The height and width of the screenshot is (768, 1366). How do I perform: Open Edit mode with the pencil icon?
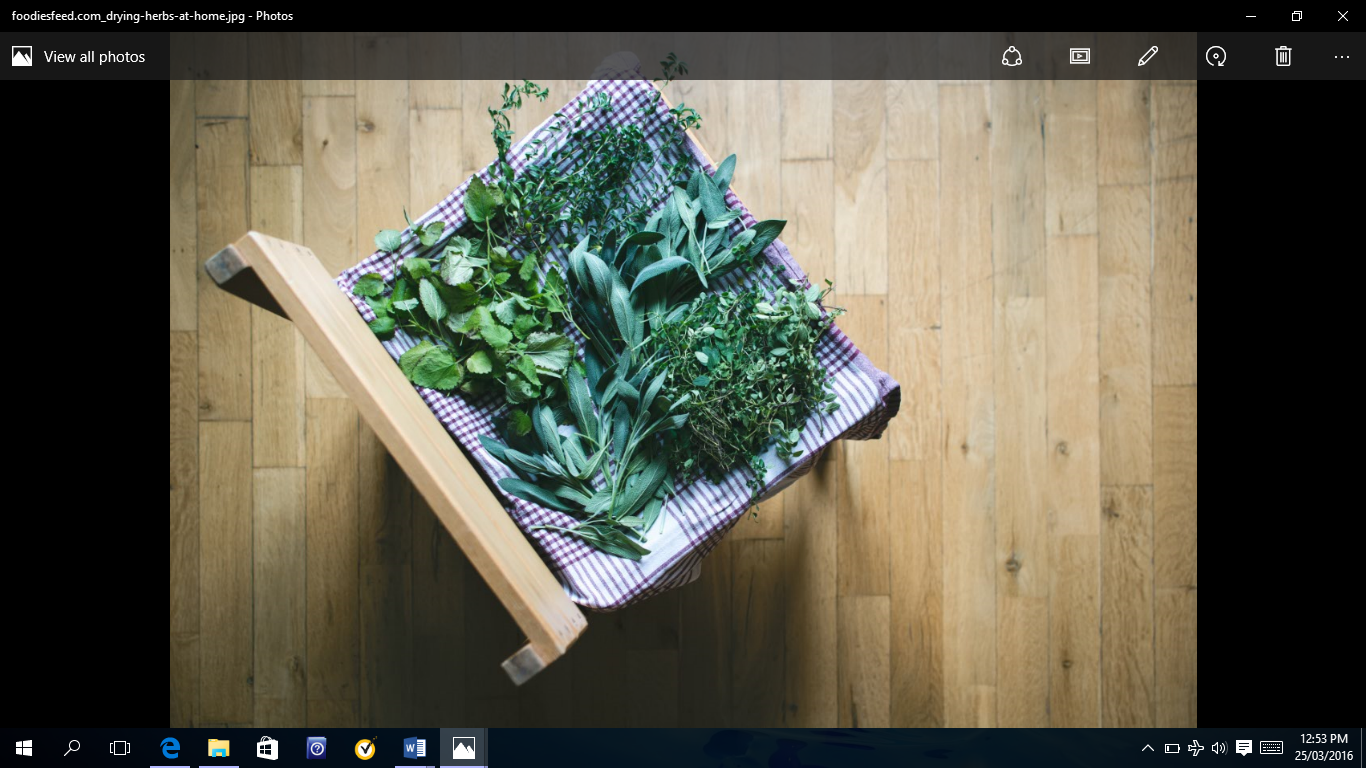(1148, 56)
